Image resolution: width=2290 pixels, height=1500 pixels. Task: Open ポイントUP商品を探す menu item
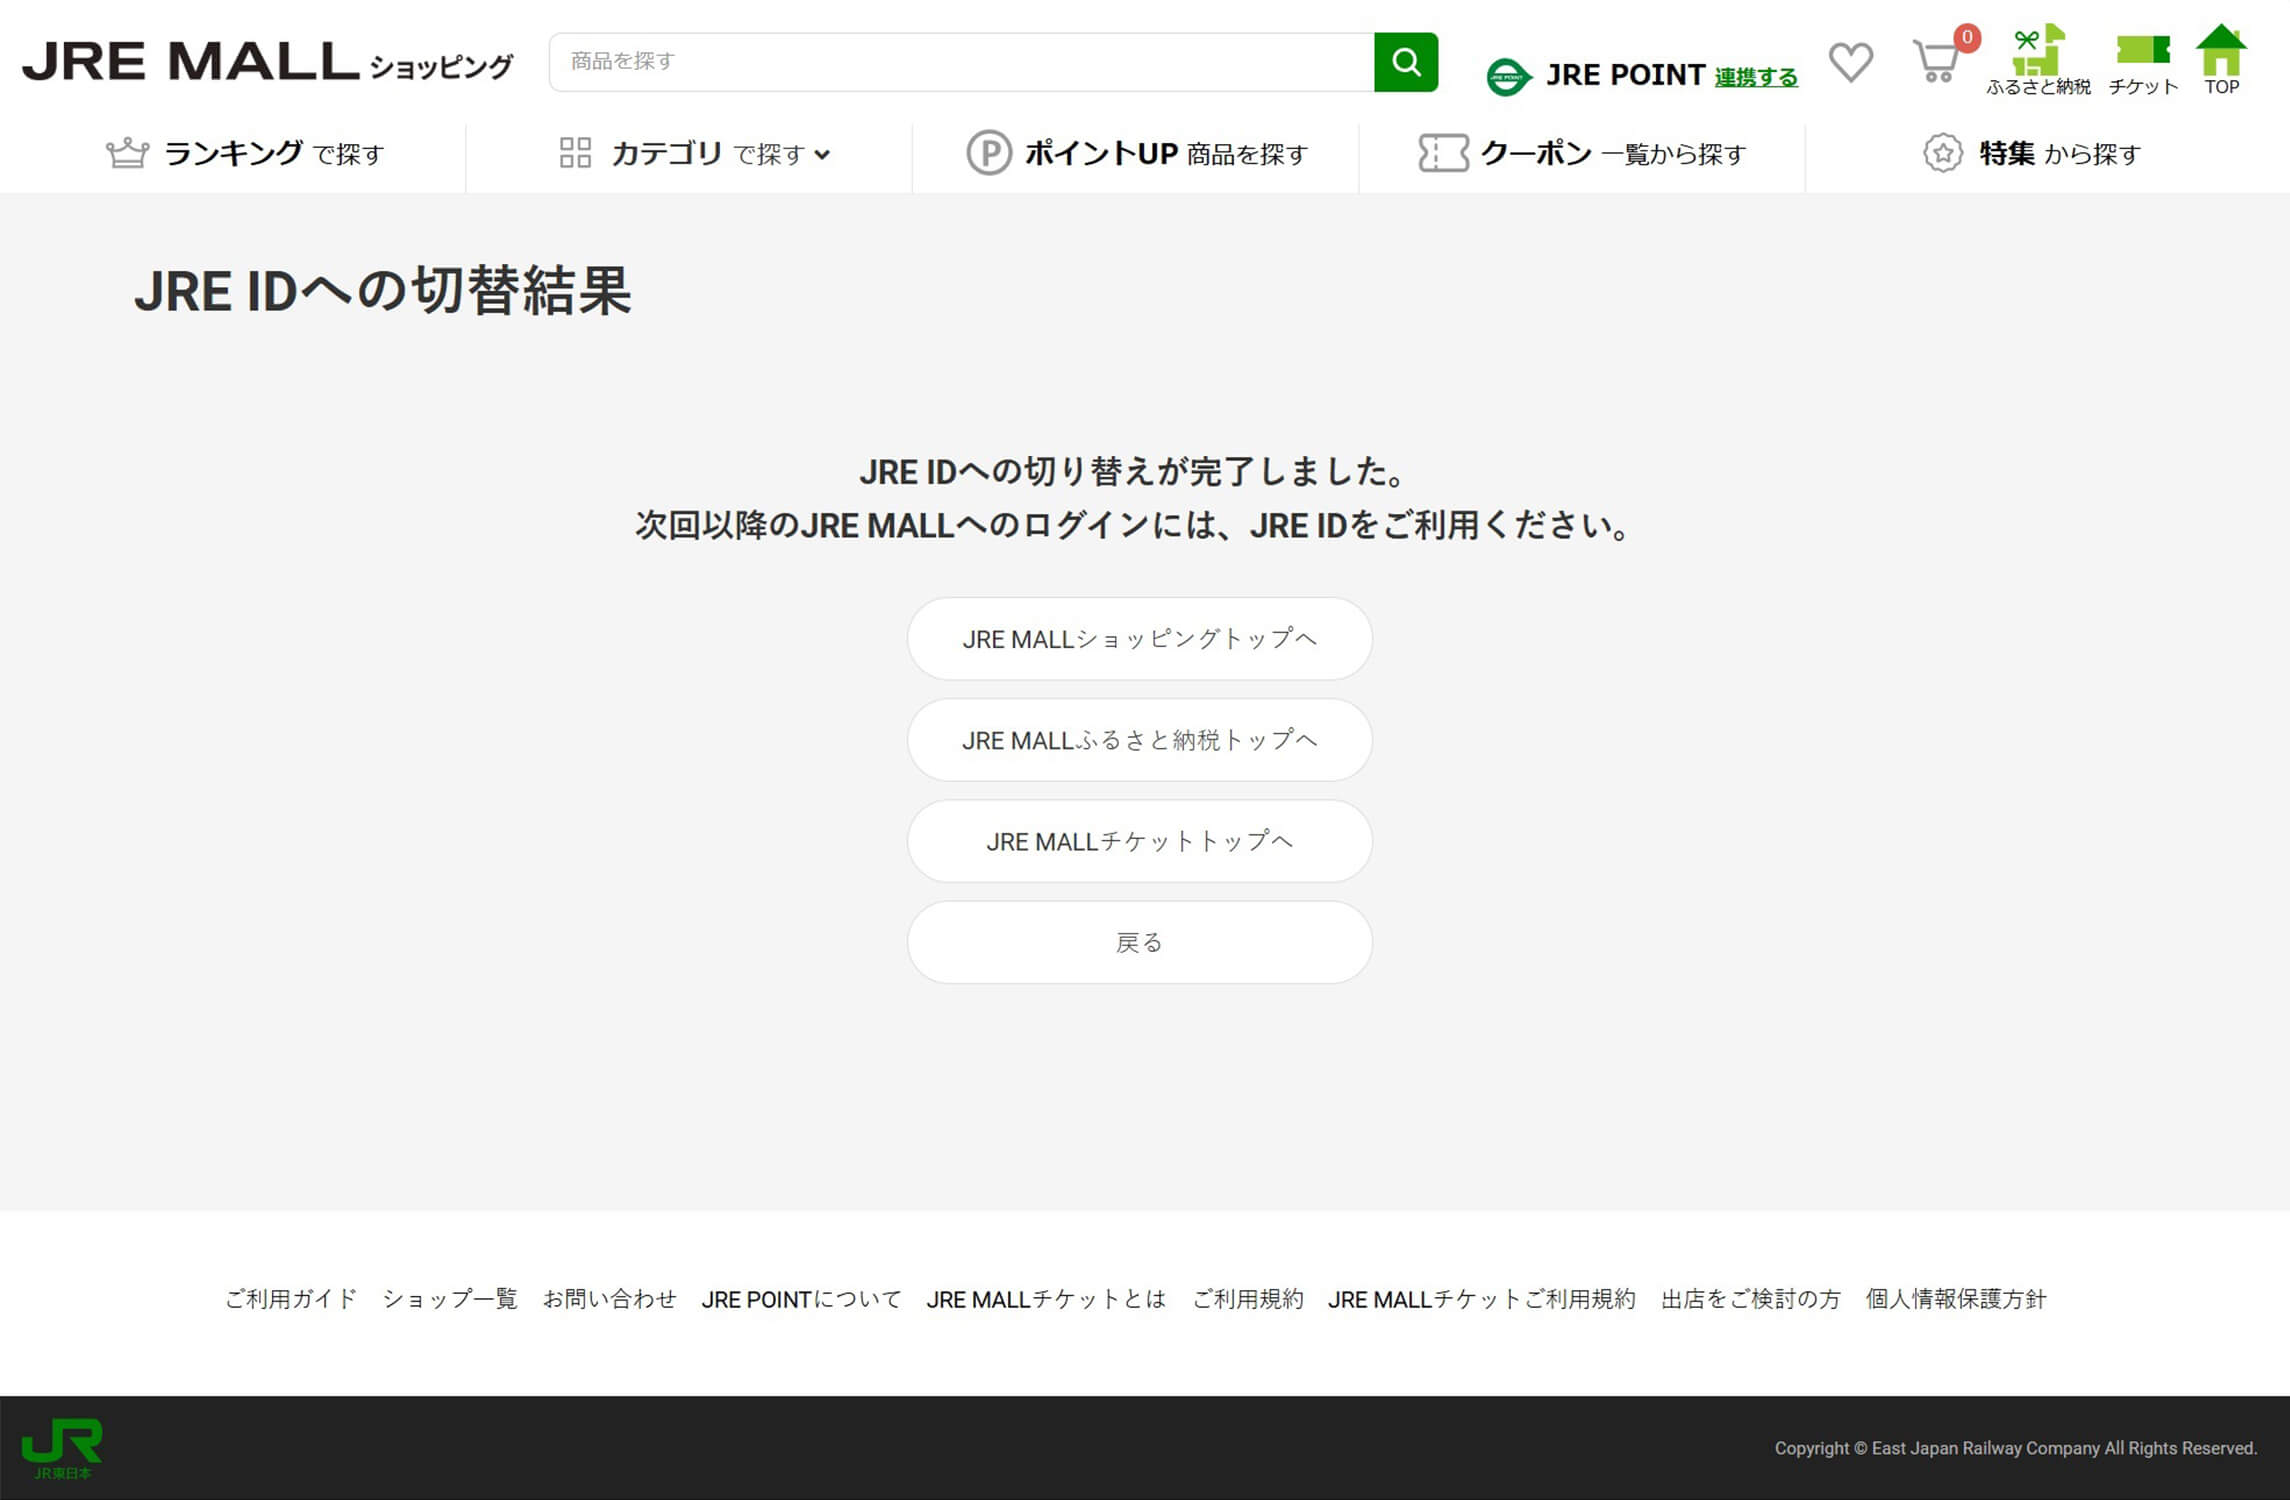(1137, 153)
